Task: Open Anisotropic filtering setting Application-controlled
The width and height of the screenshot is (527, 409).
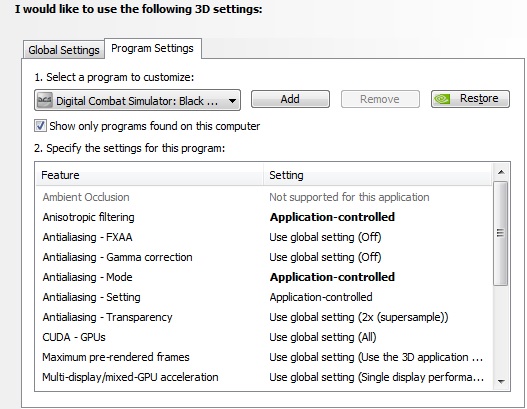Action: [332, 217]
